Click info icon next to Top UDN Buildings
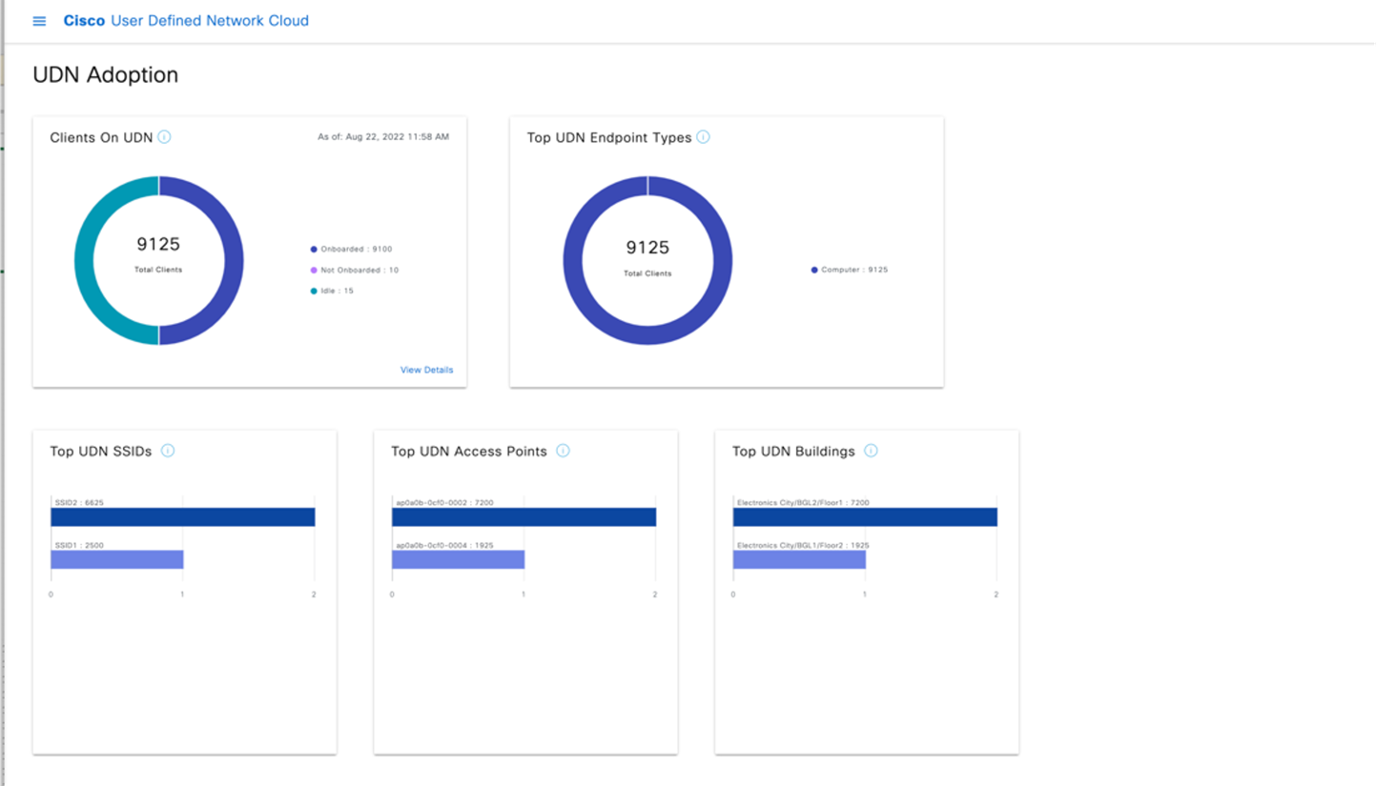This screenshot has height=791, width=1381. [x=871, y=451]
